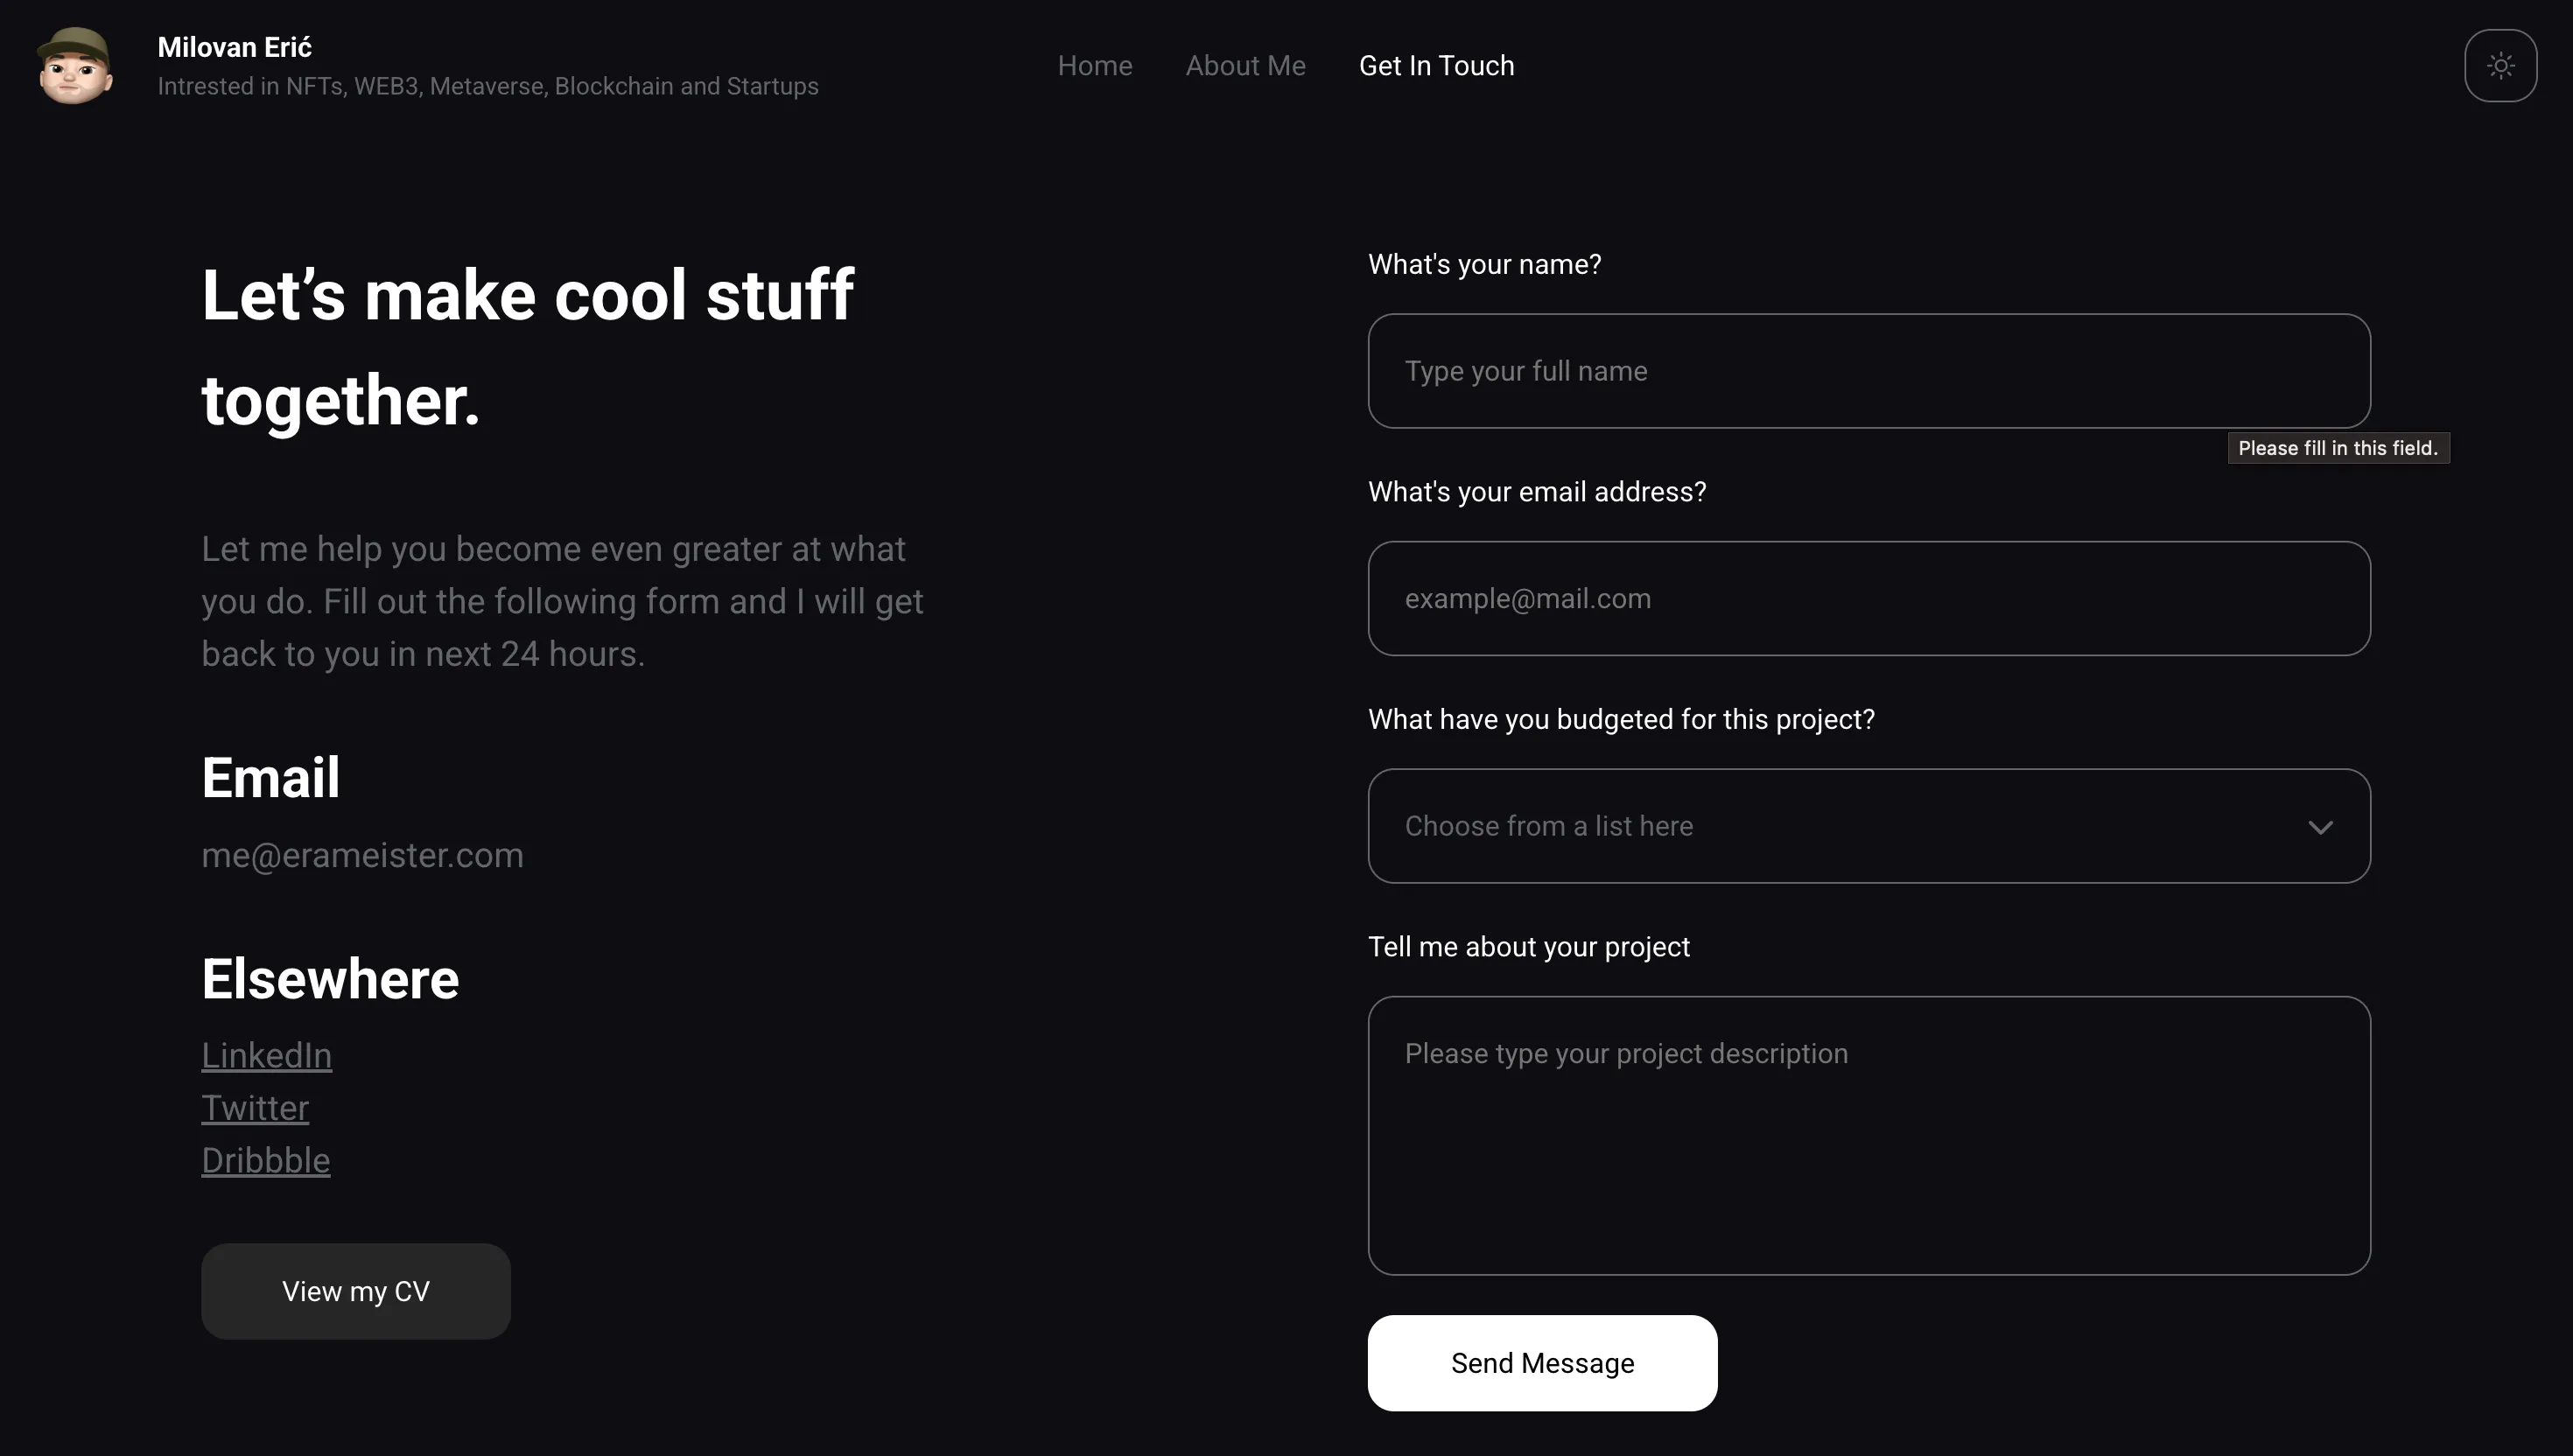The image size is (2573, 1456).
Task: Click the chevron arrow in budget selector
Action: pos(2320,827)
